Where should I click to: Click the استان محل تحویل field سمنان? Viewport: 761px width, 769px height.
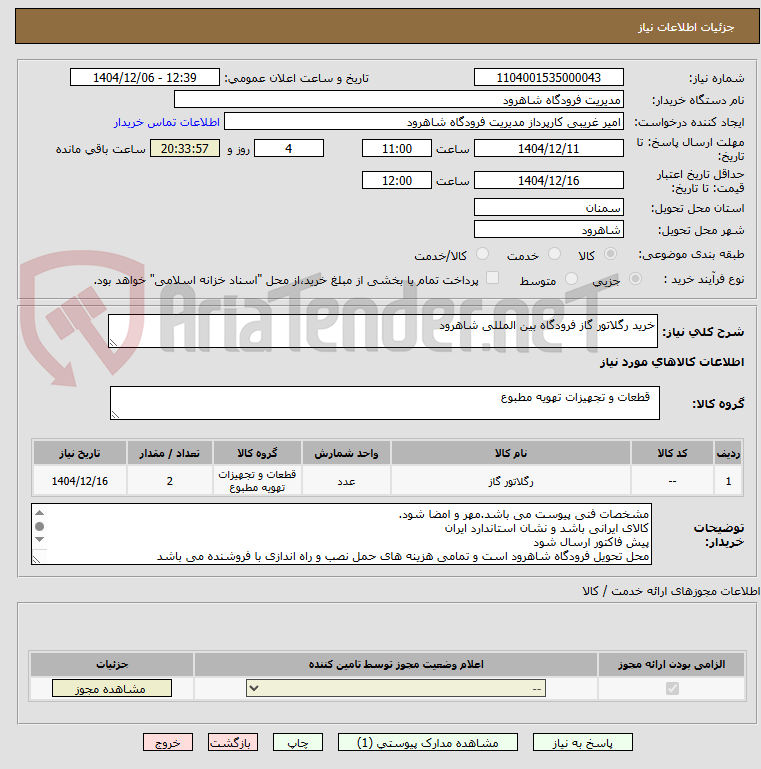point(549,207)
